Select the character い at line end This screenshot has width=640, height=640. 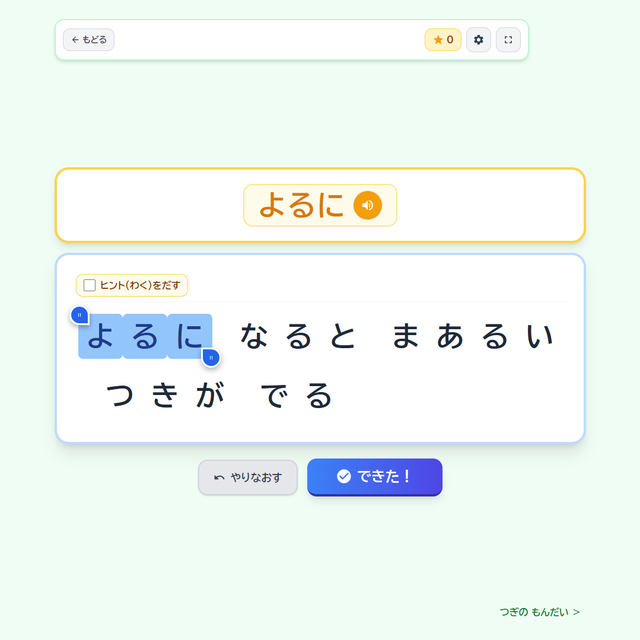coord(540,336)
